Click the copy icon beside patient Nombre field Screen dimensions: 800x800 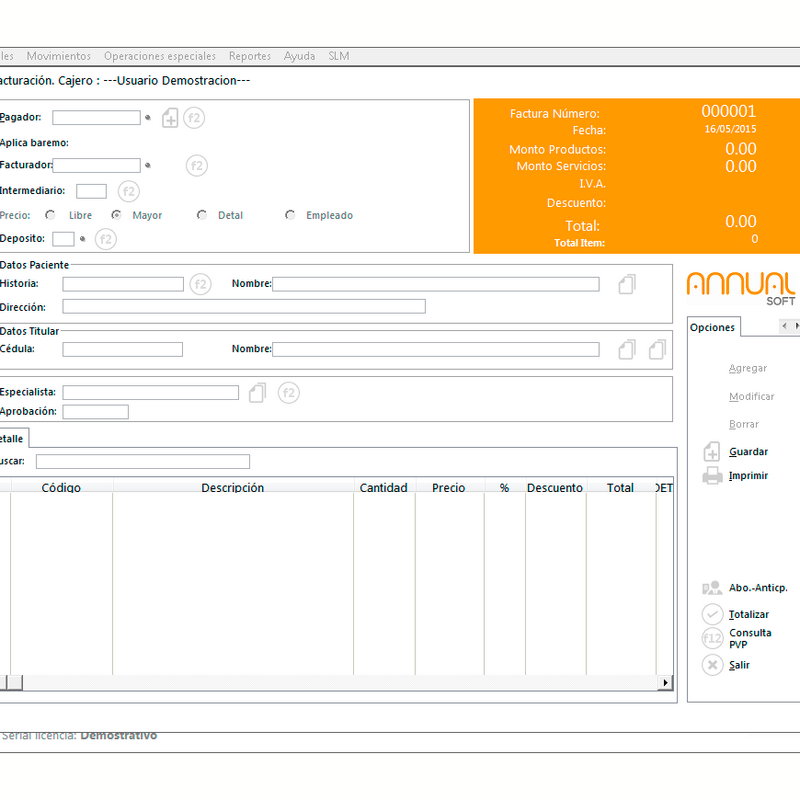tap(627, 284)
